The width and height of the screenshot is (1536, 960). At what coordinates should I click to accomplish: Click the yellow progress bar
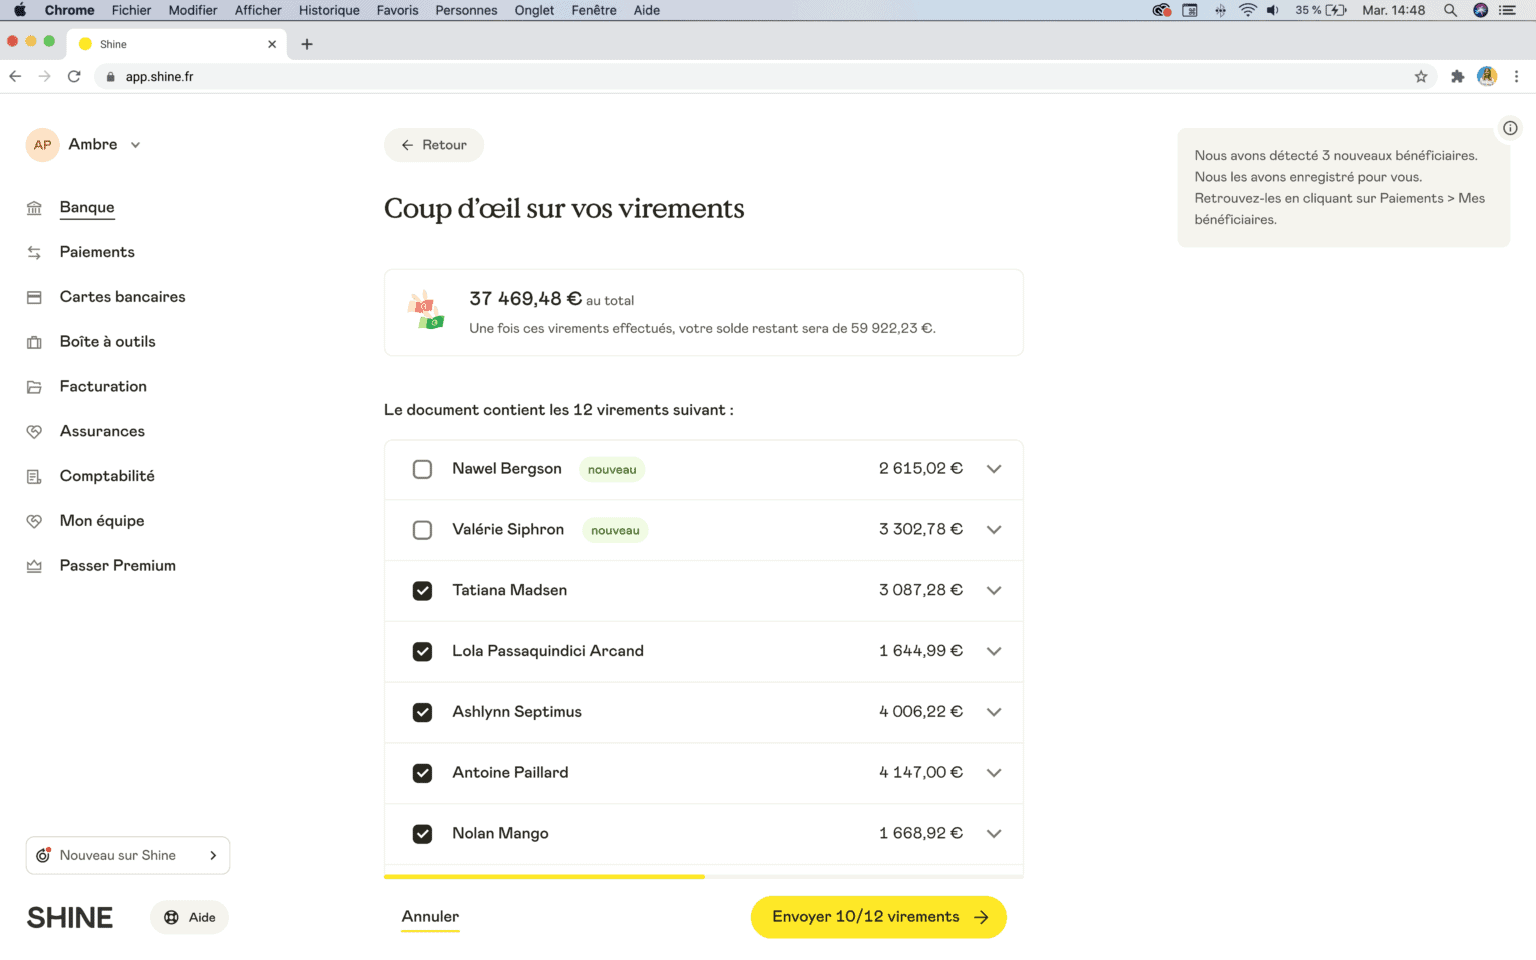[544, 876]
